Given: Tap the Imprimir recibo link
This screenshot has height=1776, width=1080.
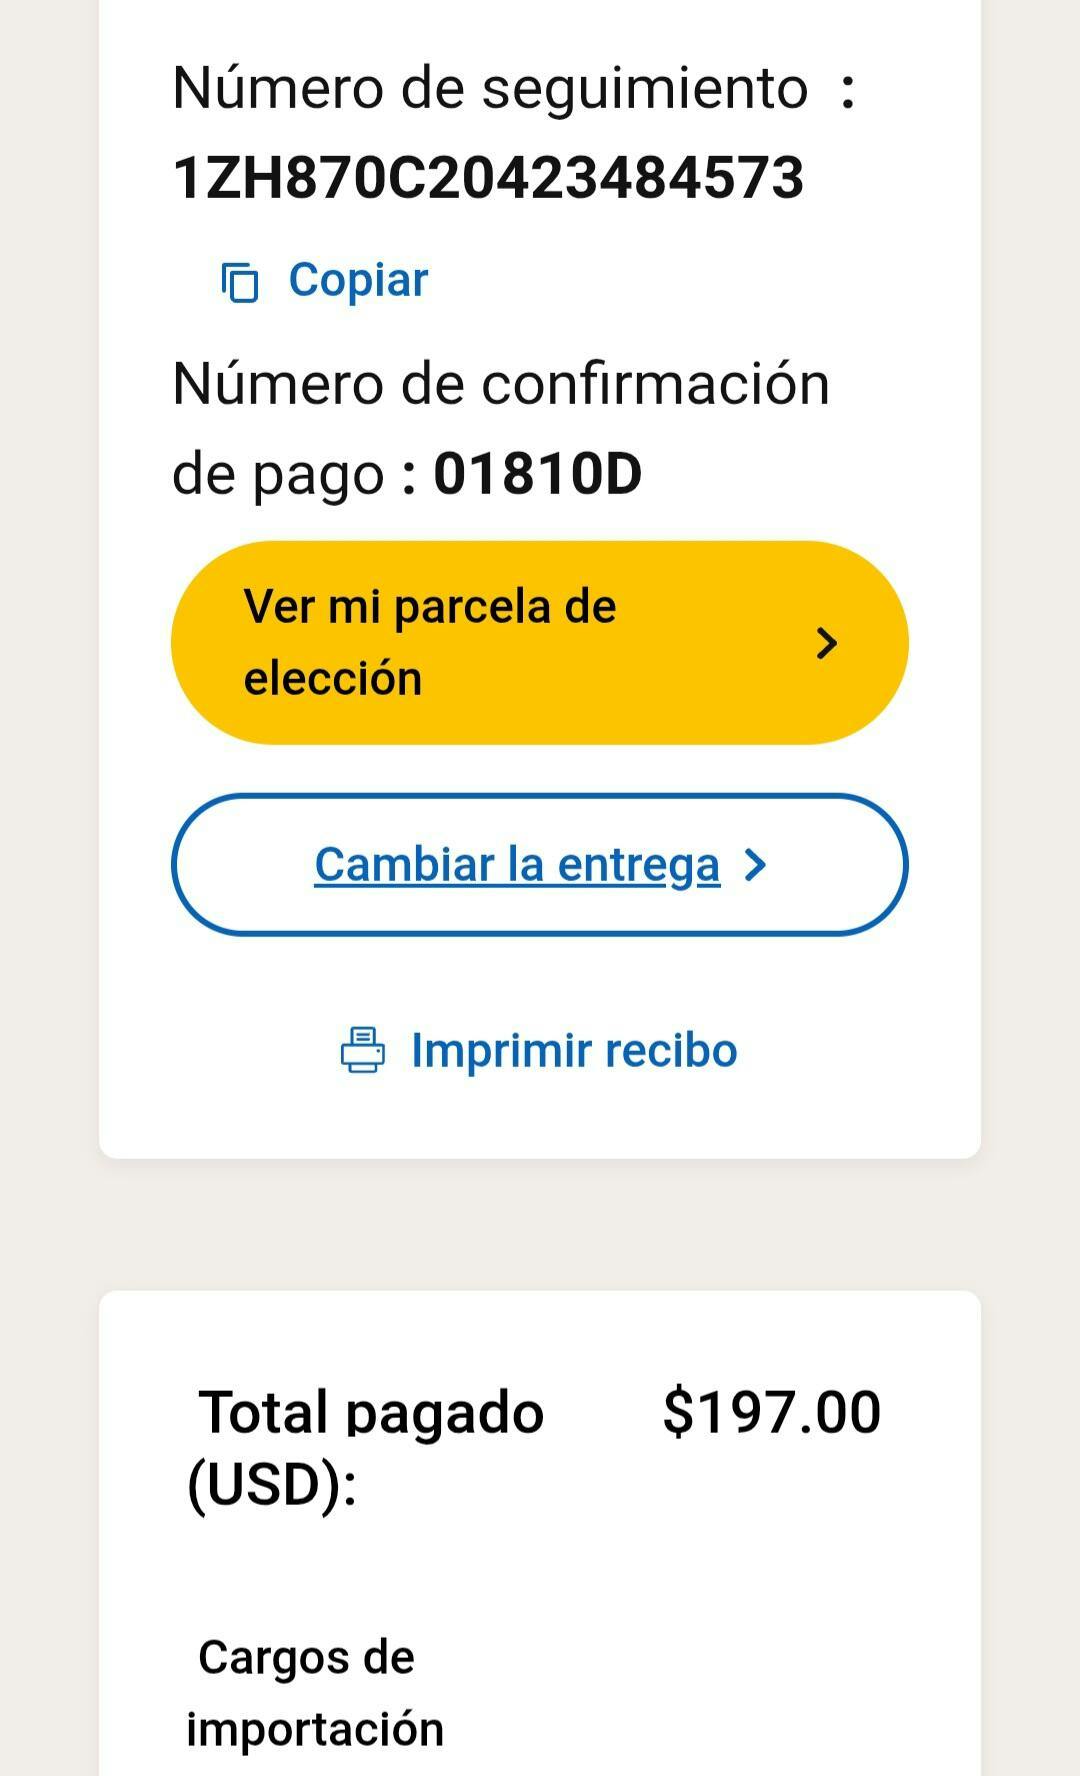Looking at the screenshot, I should pyautogui.click(x=574, y=1050).
